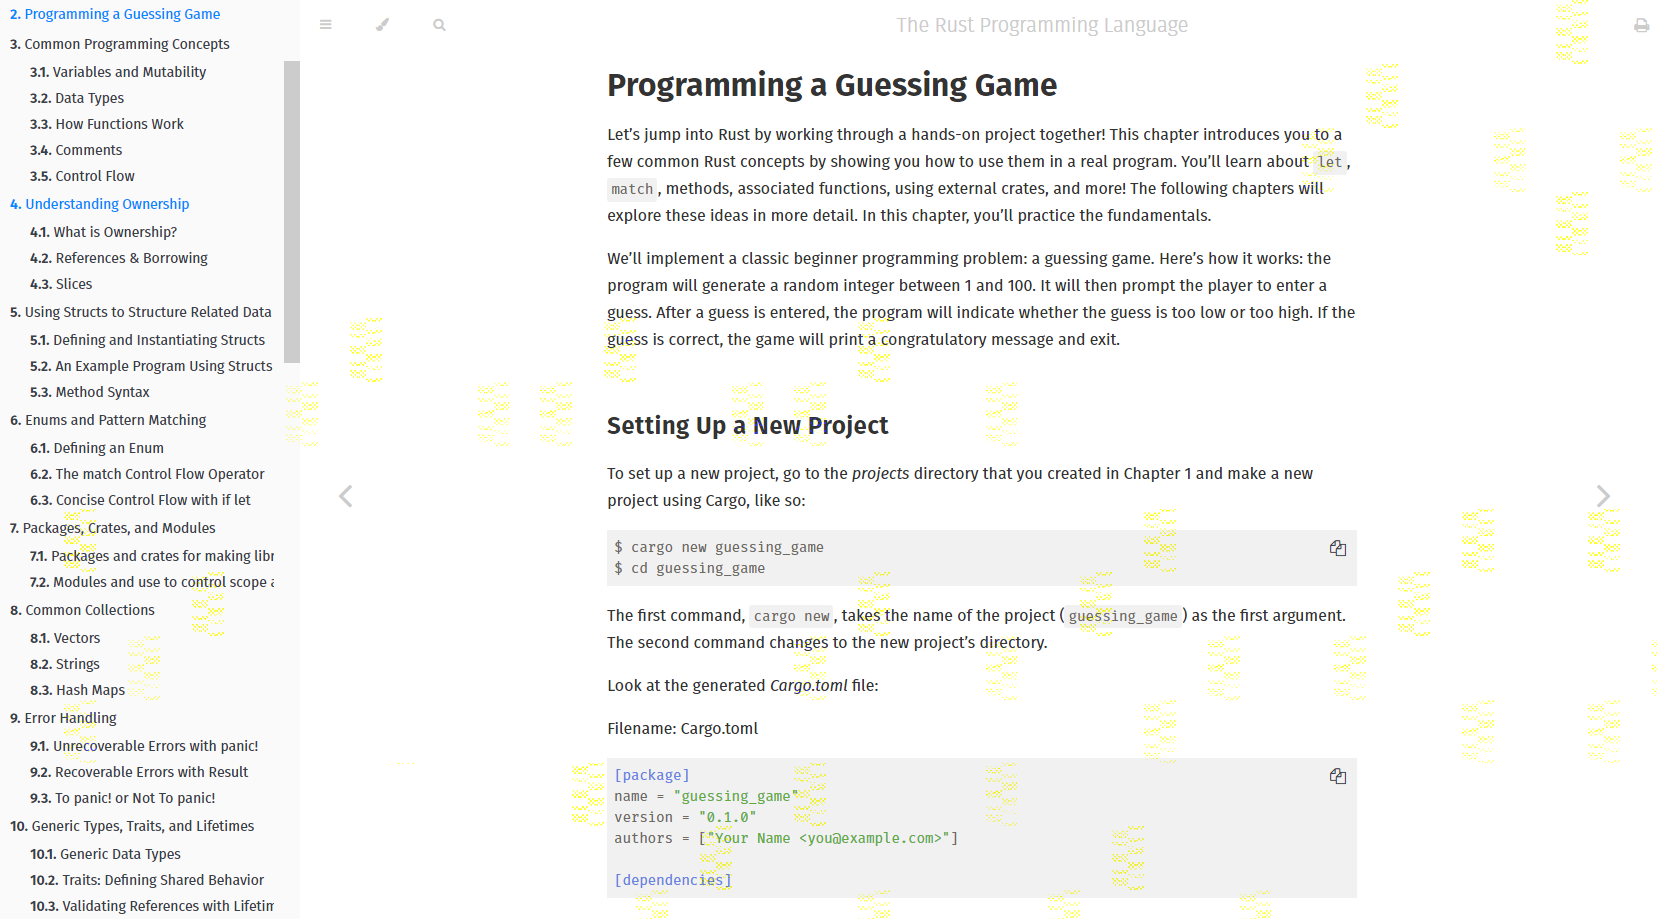
Task: Click the '$ cd guessing_game' command line
Action: (690, 568)
